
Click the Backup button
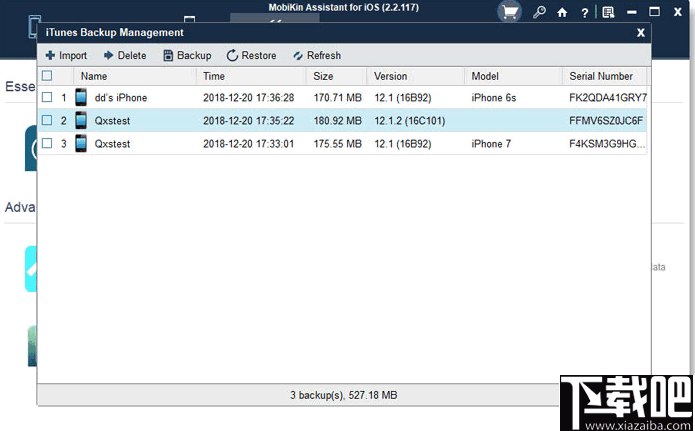coord(187,55)
